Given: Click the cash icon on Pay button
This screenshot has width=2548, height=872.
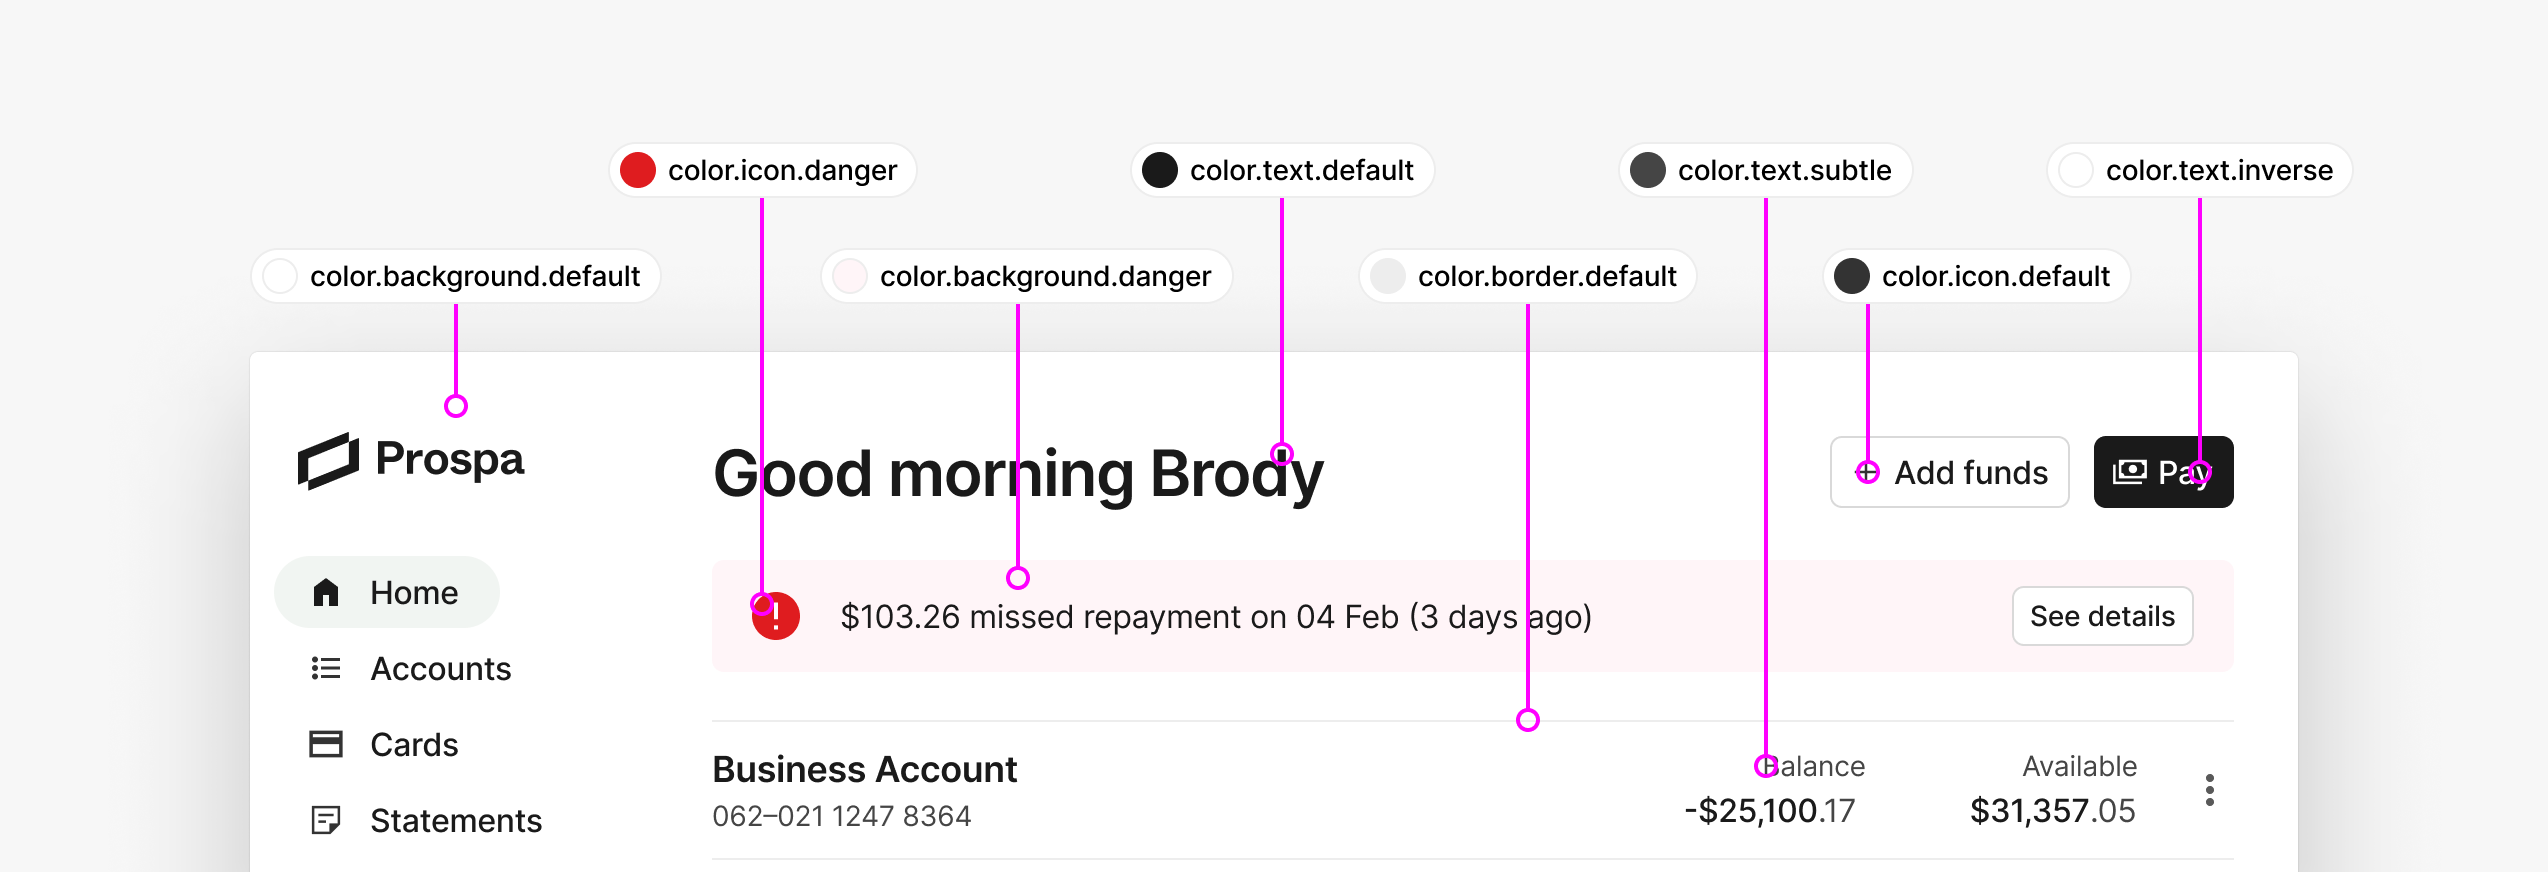Looking at the screenshot, I should click(2129, 472).
